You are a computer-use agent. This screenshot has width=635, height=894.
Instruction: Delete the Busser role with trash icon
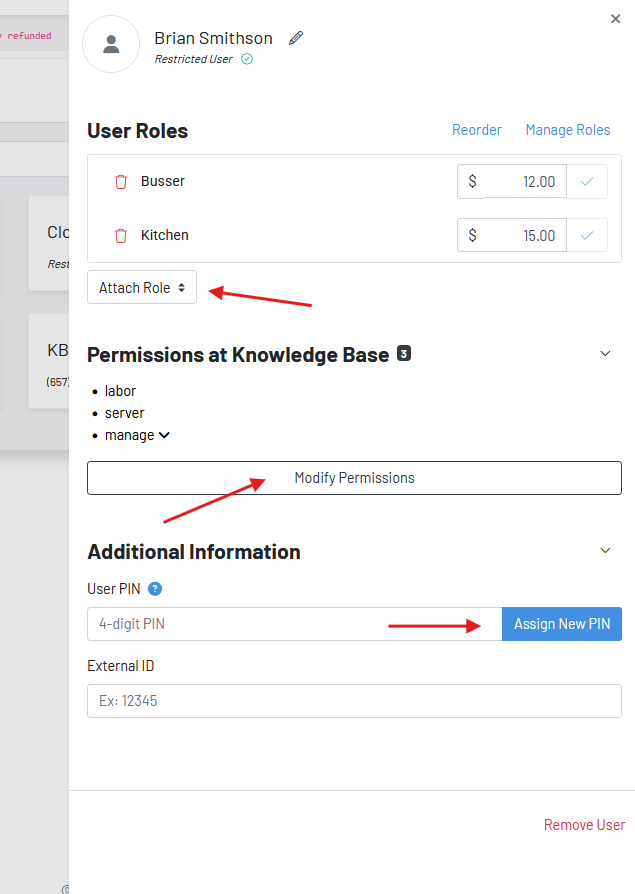[x=121, y=182]
